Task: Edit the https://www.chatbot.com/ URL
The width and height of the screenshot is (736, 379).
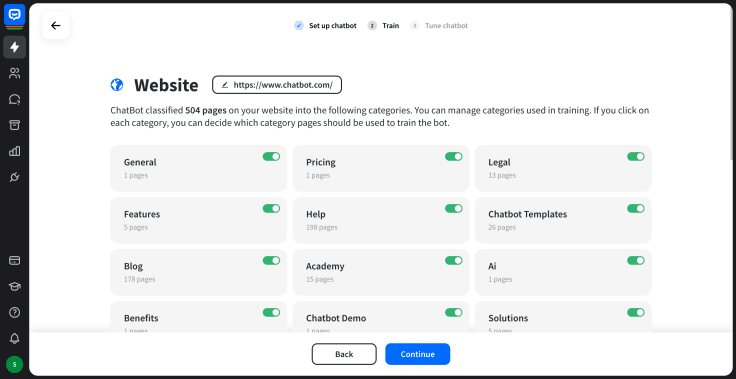Action: pyautogui.click(x=277, y=85)
